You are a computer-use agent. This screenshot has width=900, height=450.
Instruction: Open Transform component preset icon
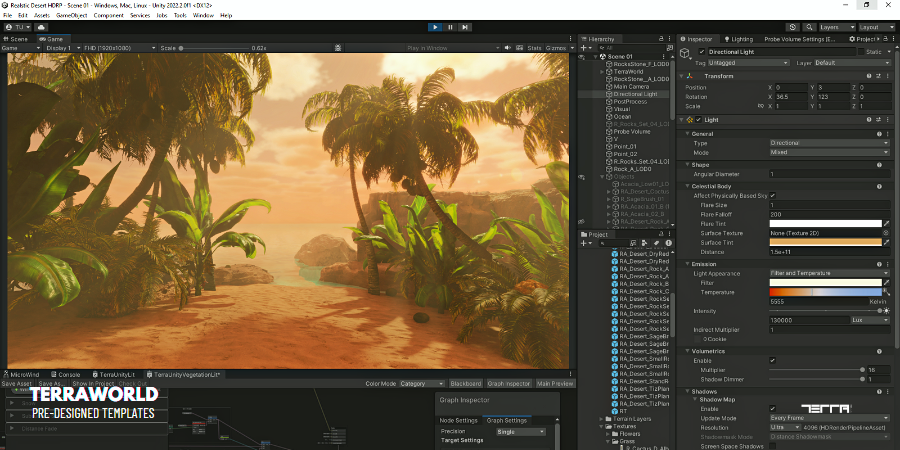click(879, 76)
